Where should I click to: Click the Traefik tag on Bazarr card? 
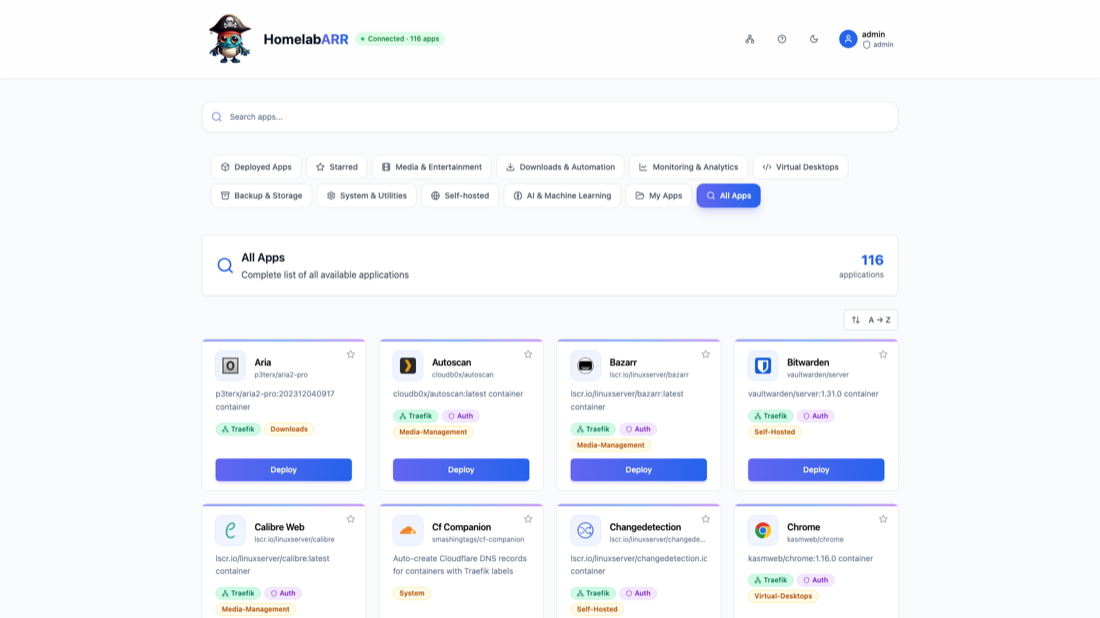593,429
